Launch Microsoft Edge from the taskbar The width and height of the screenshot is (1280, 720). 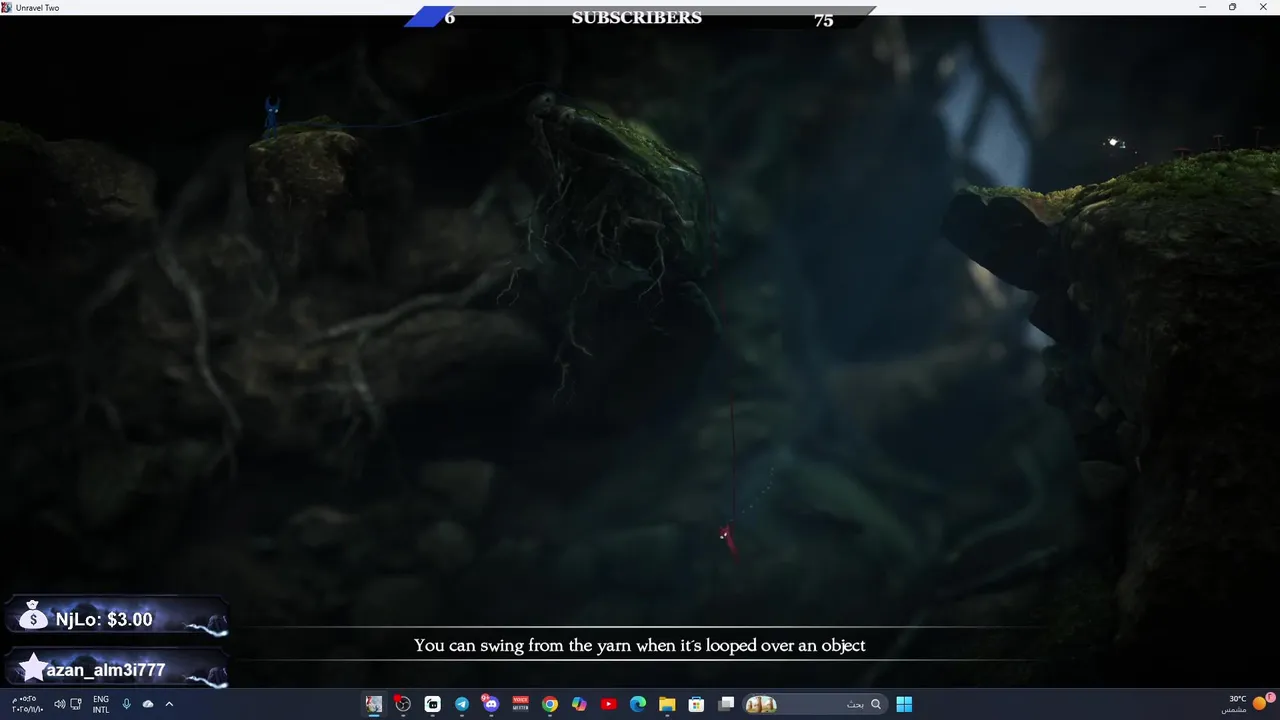638,704
